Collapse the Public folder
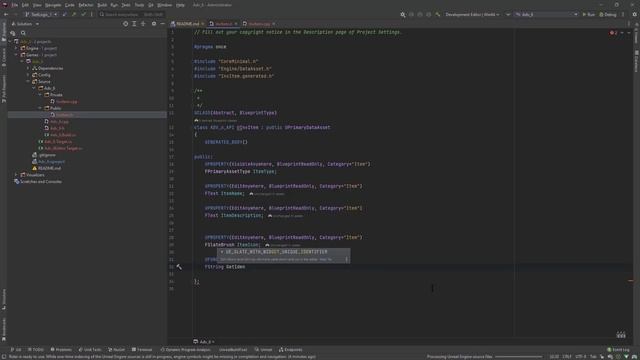Image resolution: width=640 pixels, height=360 pixels. click(40, 108)
